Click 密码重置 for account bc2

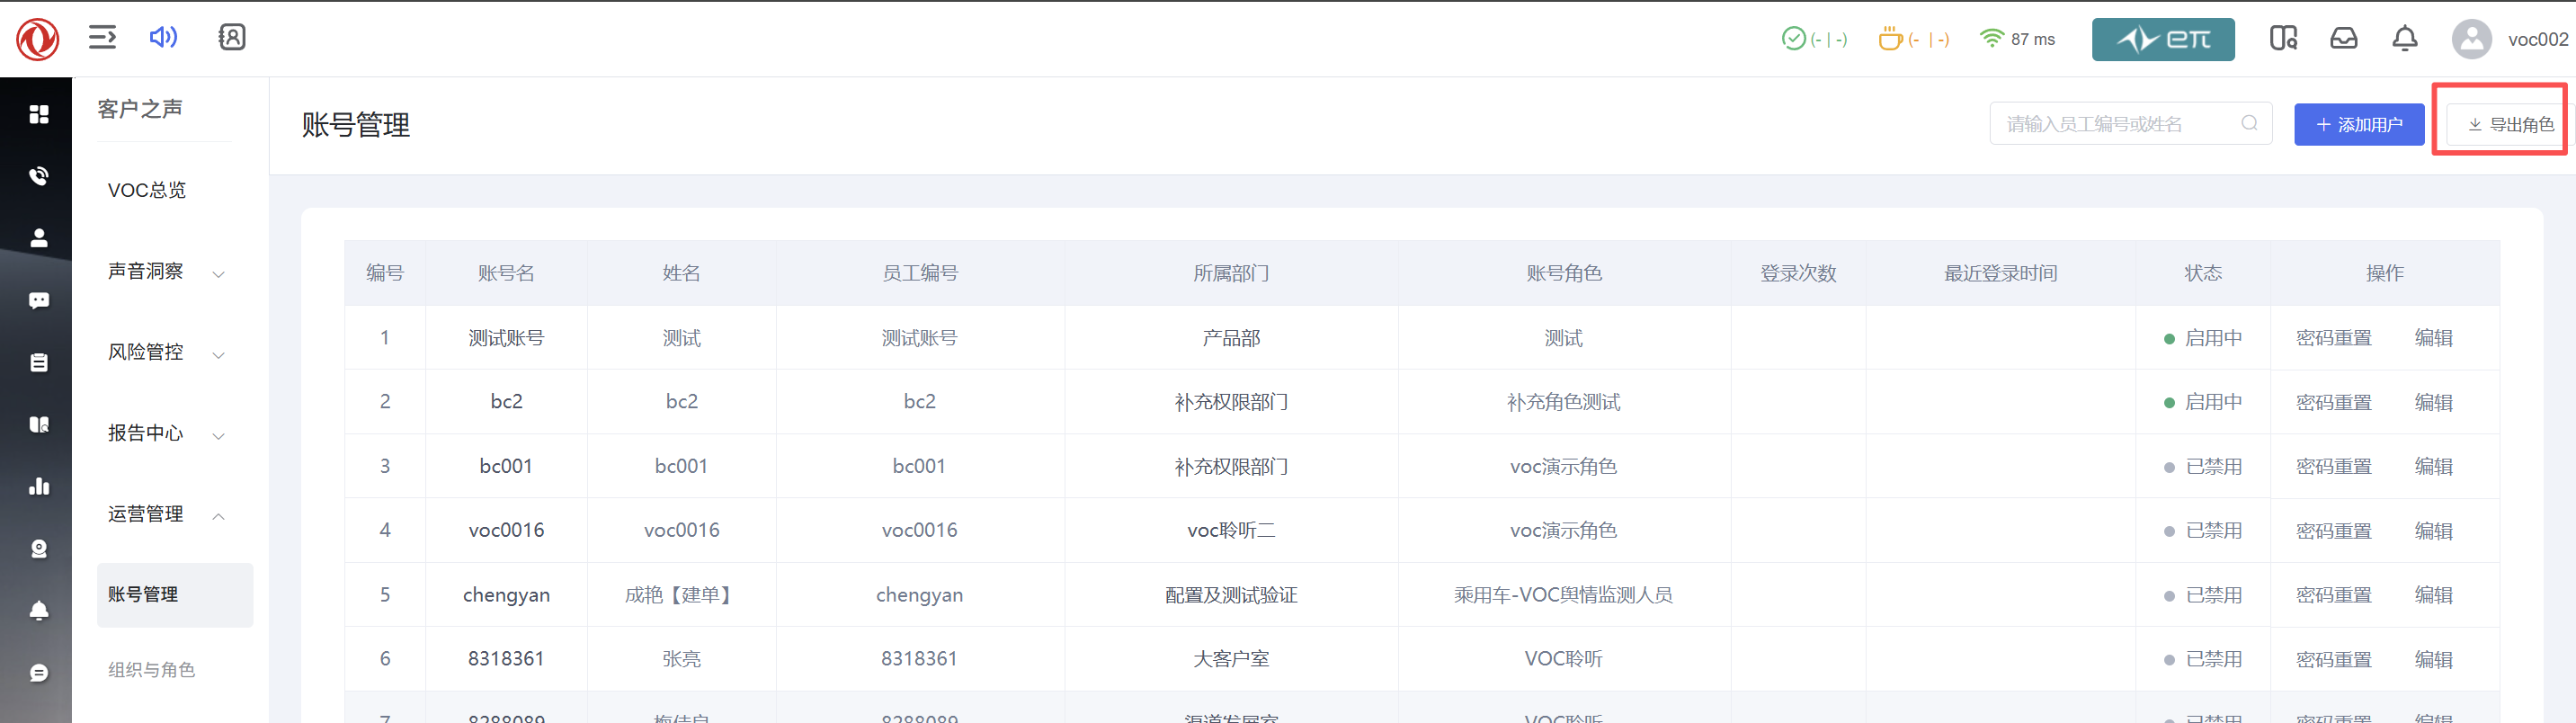click(x=2333, y=402)
